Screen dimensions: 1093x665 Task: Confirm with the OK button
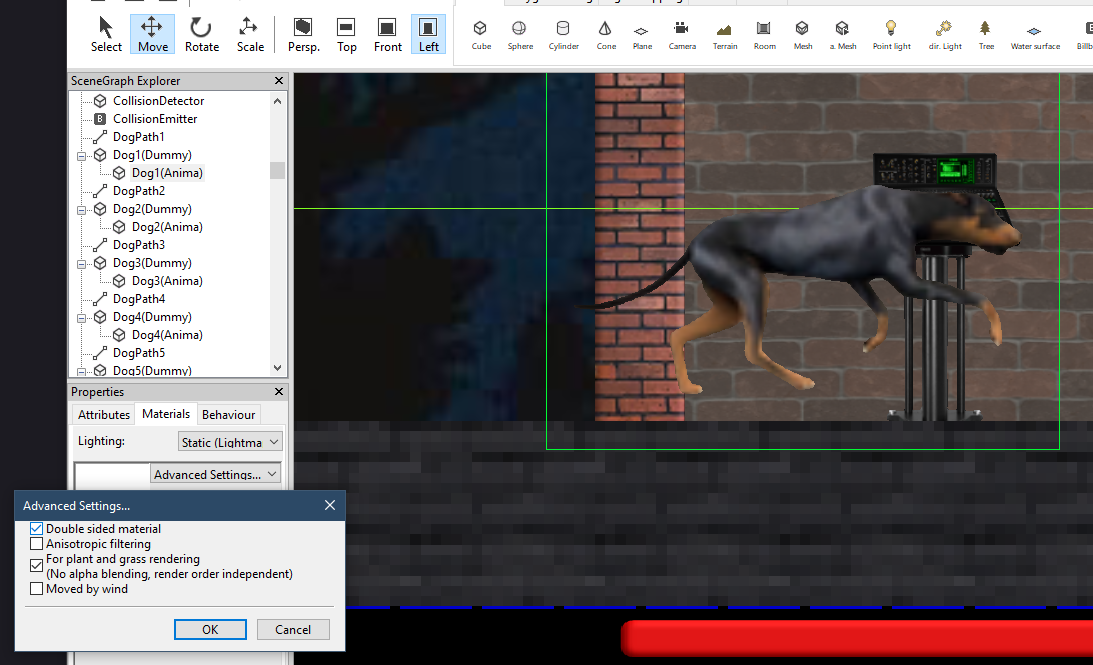tap(210, 629)
